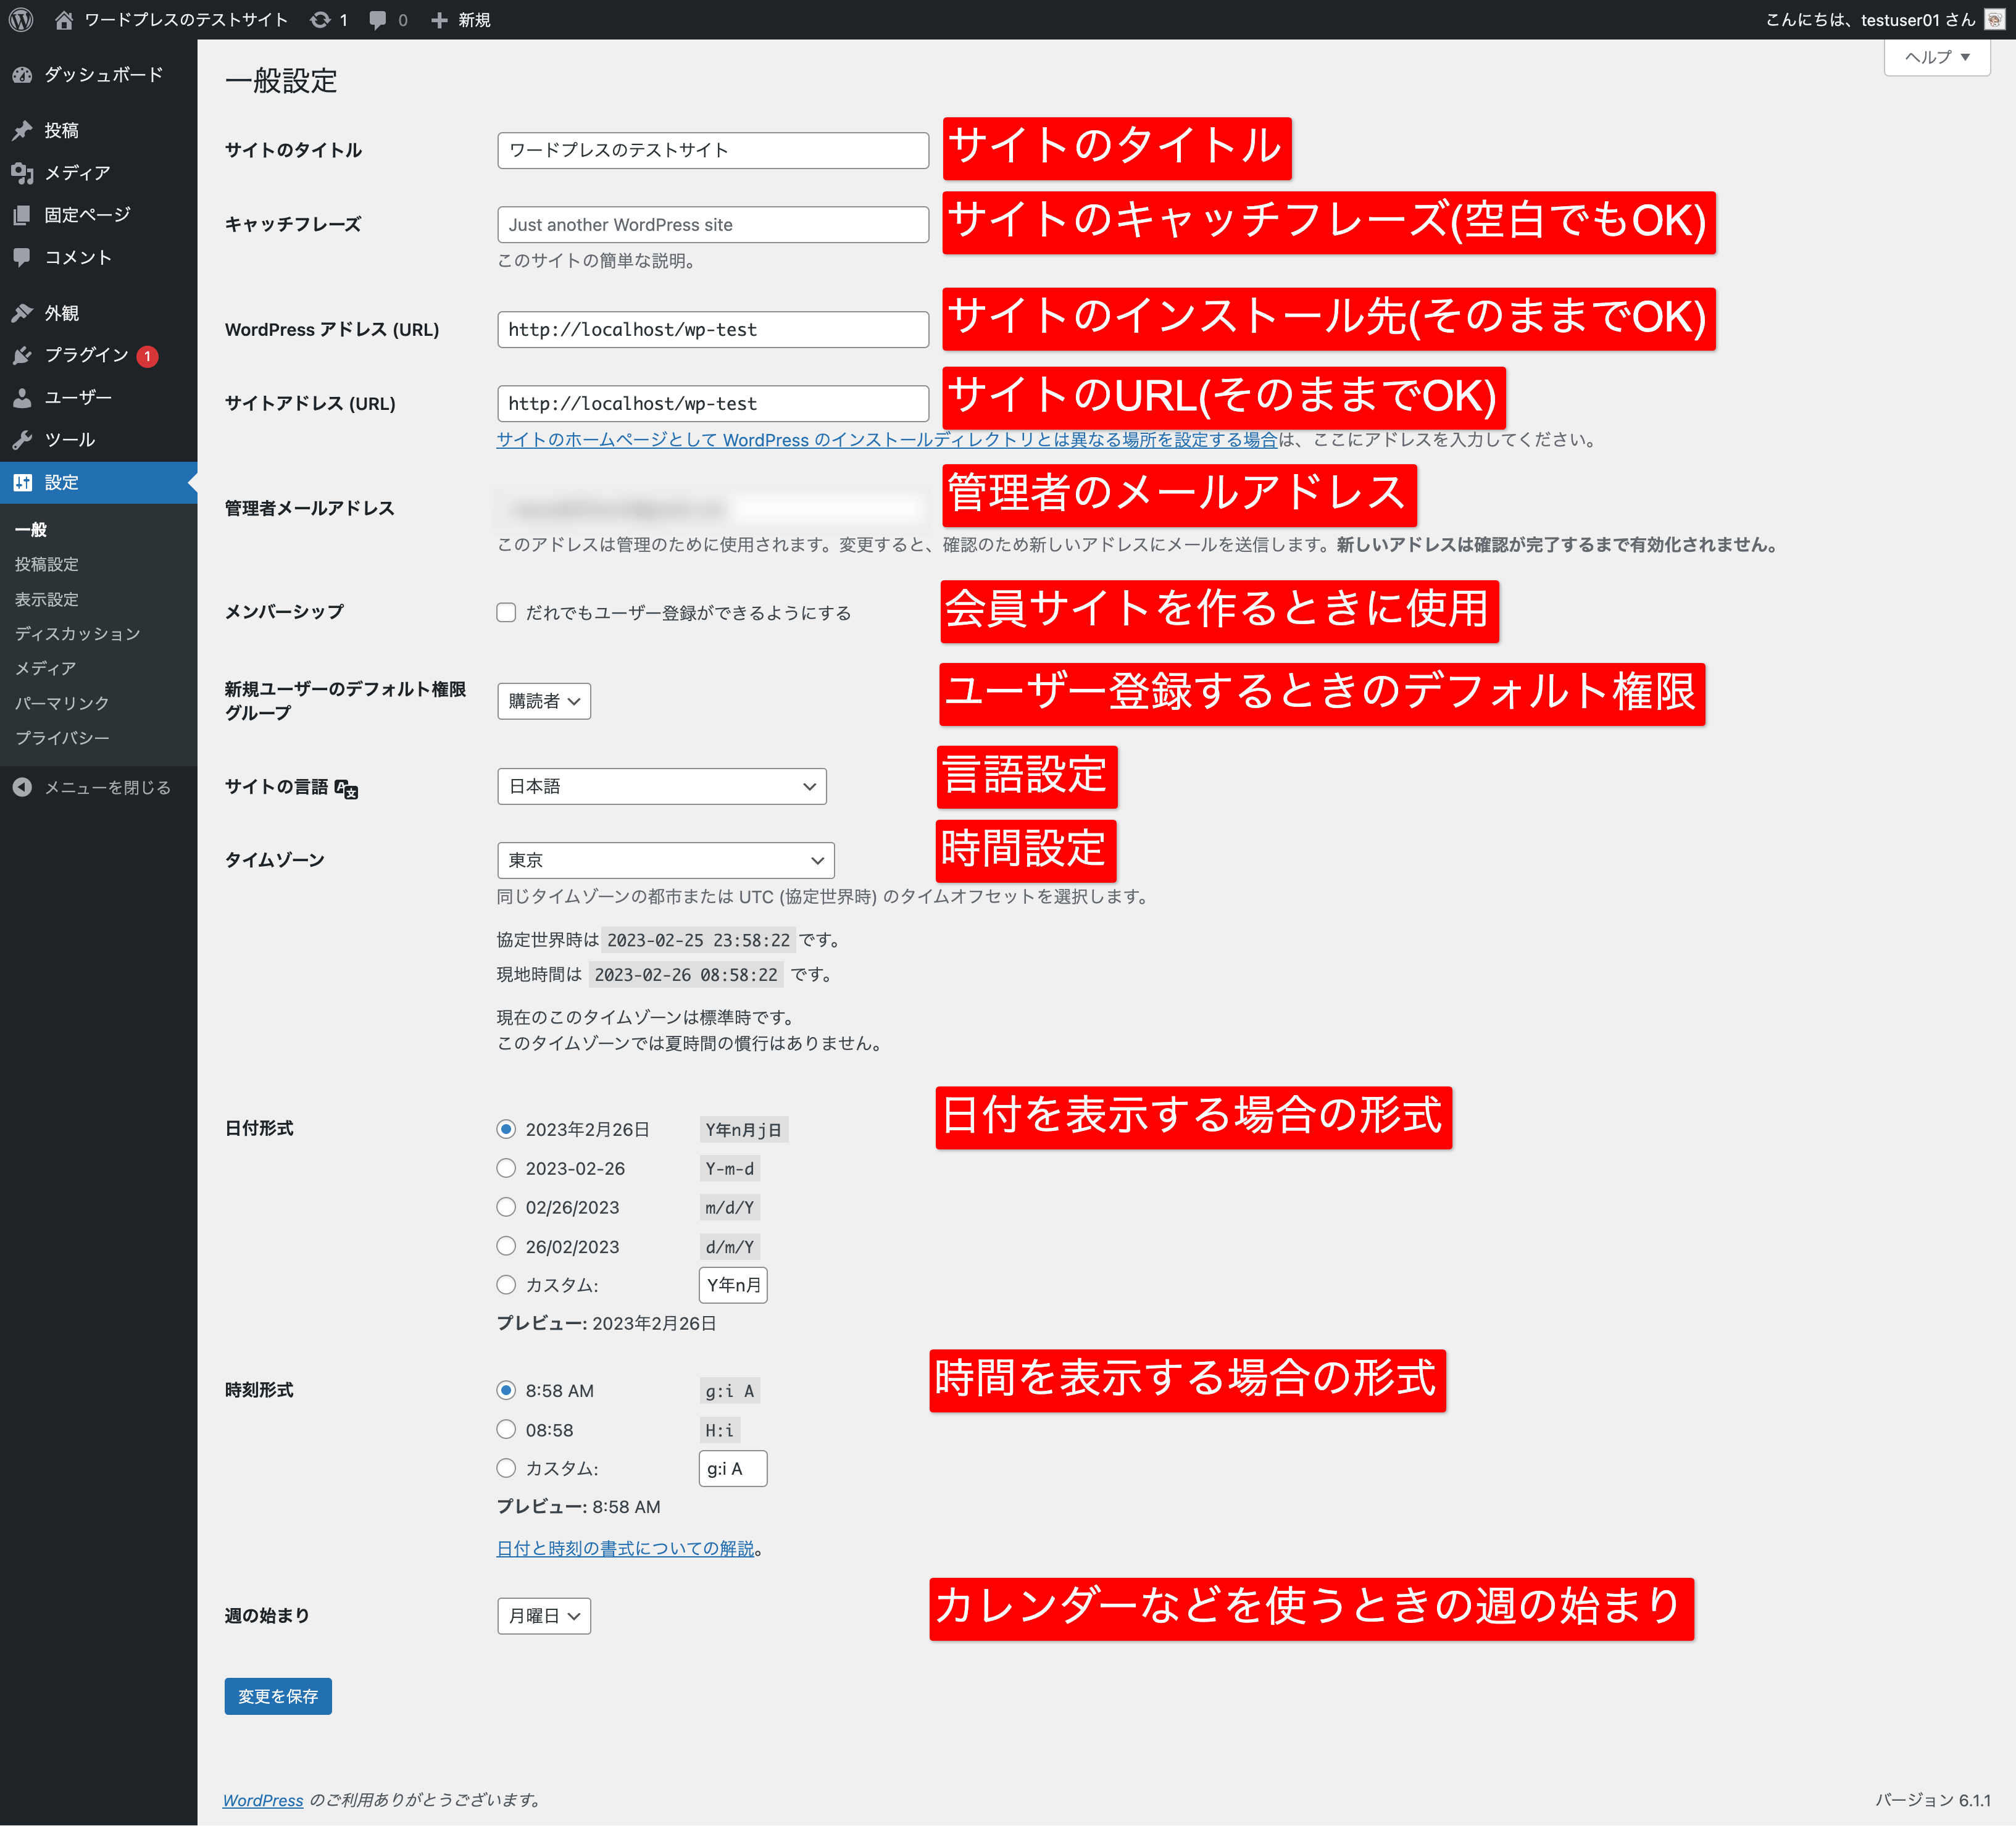Open the 東京 timezone dropdown
Image resolution: width=2016 pixels, height=1826 pixels.
pyautogui.click(x=665, y=860)
